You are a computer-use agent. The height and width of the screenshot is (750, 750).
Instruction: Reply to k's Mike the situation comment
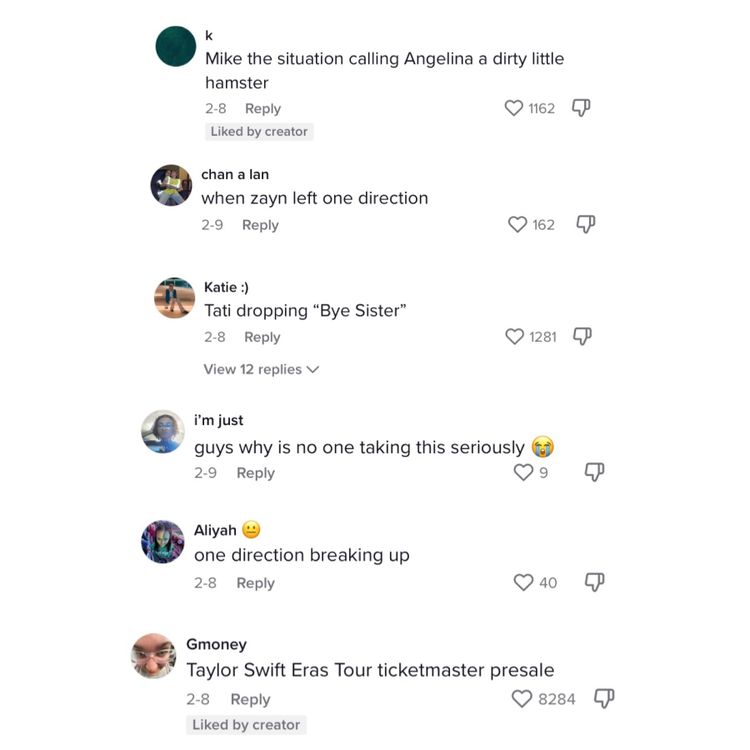263,108
